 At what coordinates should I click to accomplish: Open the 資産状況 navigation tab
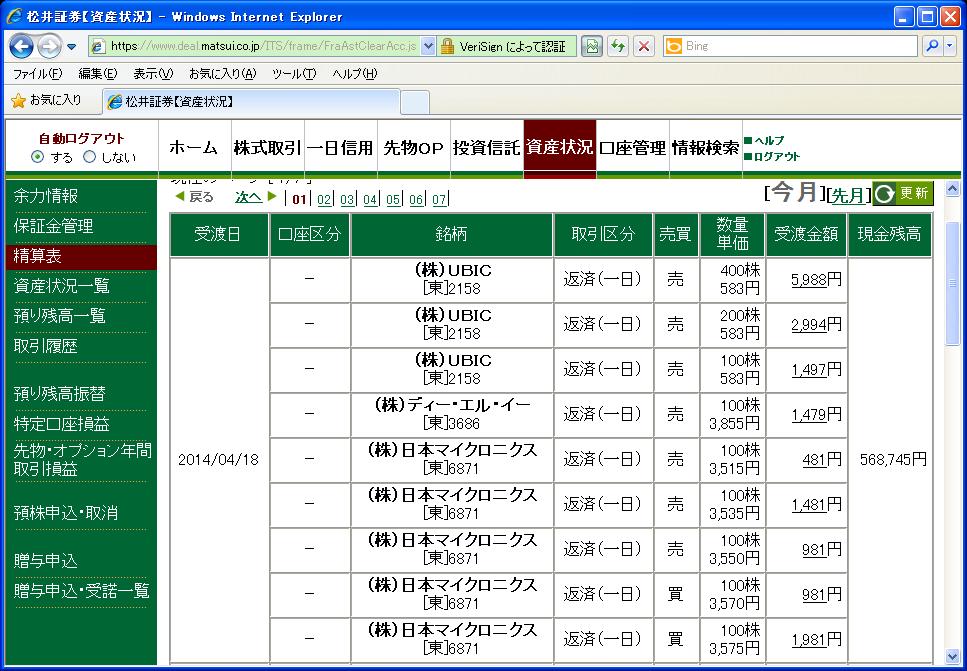[x=560, y=147]
